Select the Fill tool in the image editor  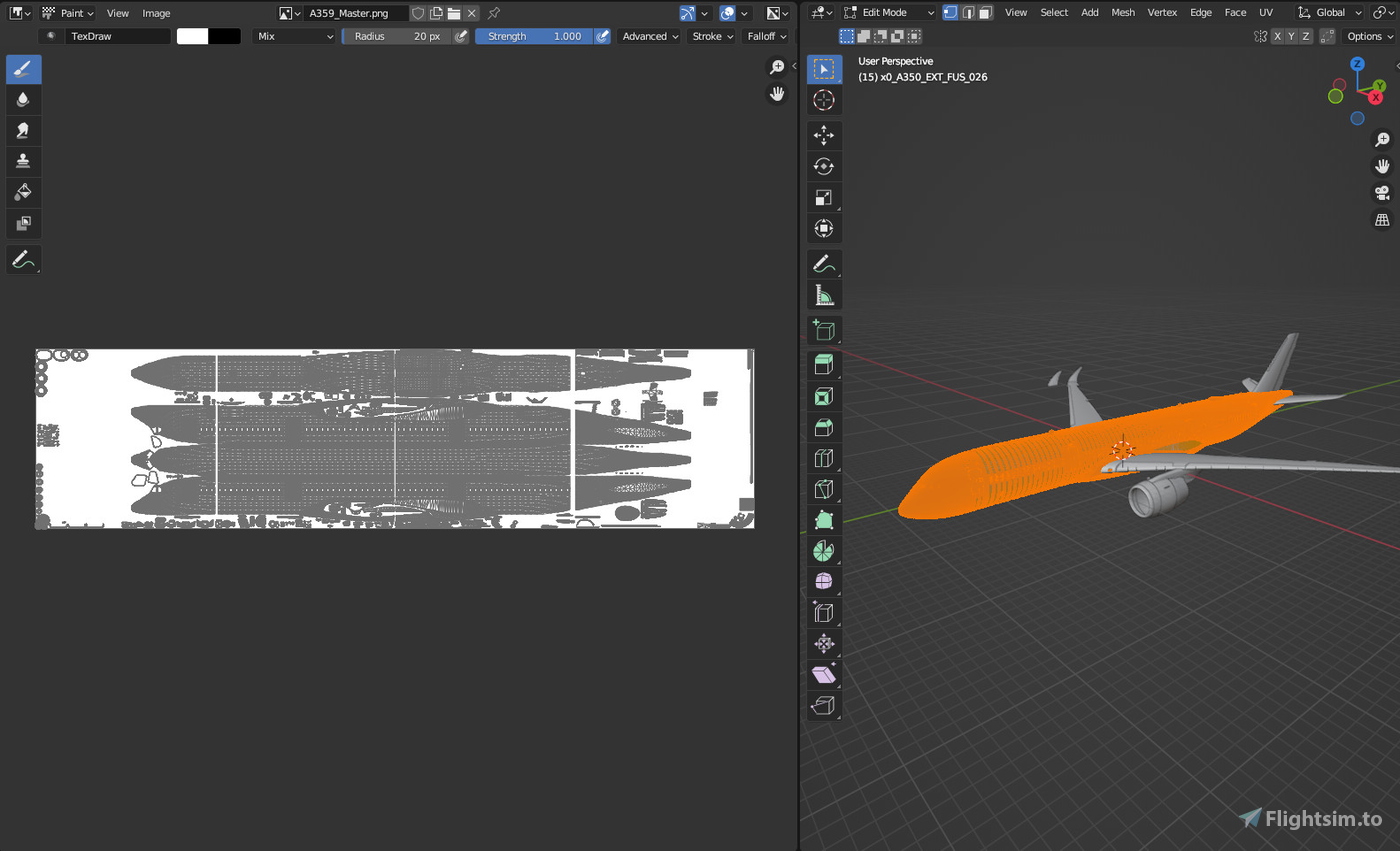pyautogui.click(x=24, y=192)
